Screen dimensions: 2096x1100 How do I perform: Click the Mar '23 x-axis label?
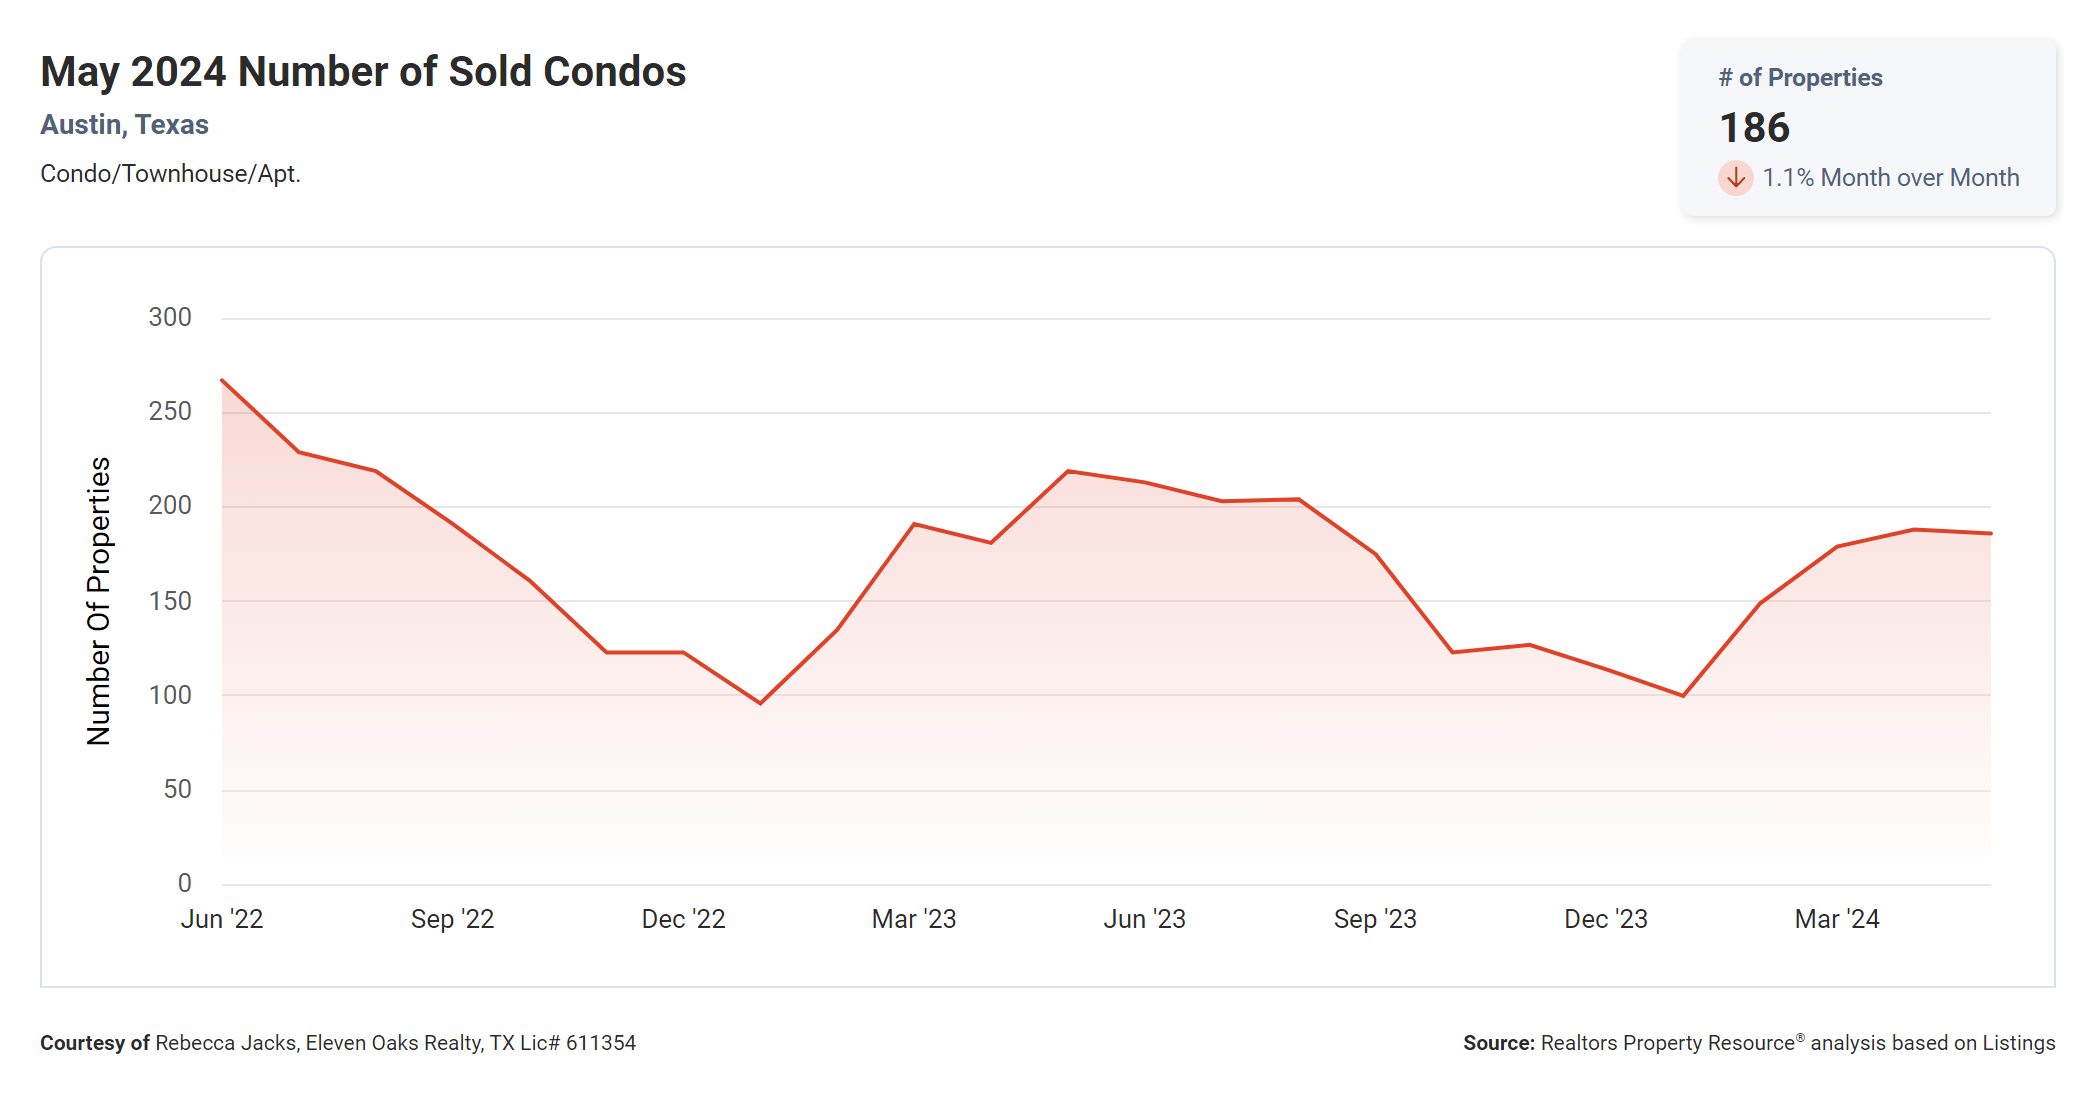914,919
